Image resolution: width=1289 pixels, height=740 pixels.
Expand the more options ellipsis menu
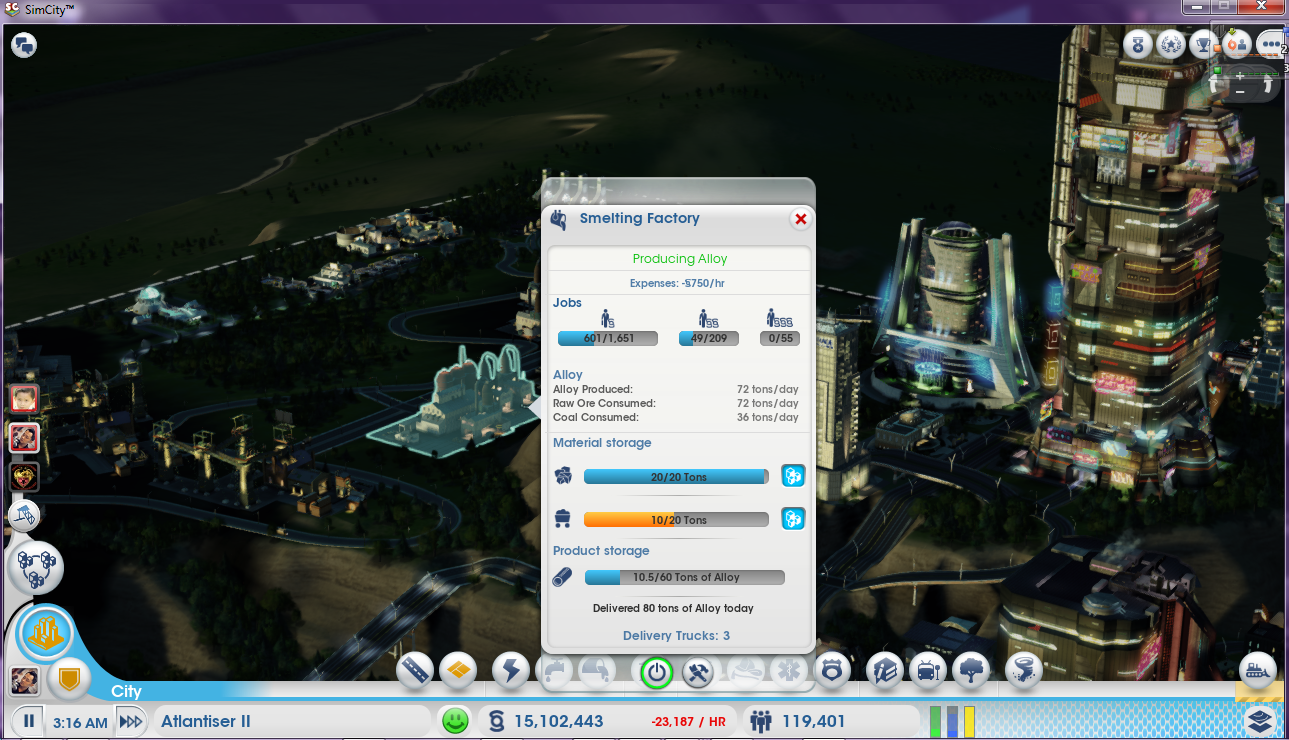pos(1270,44)
